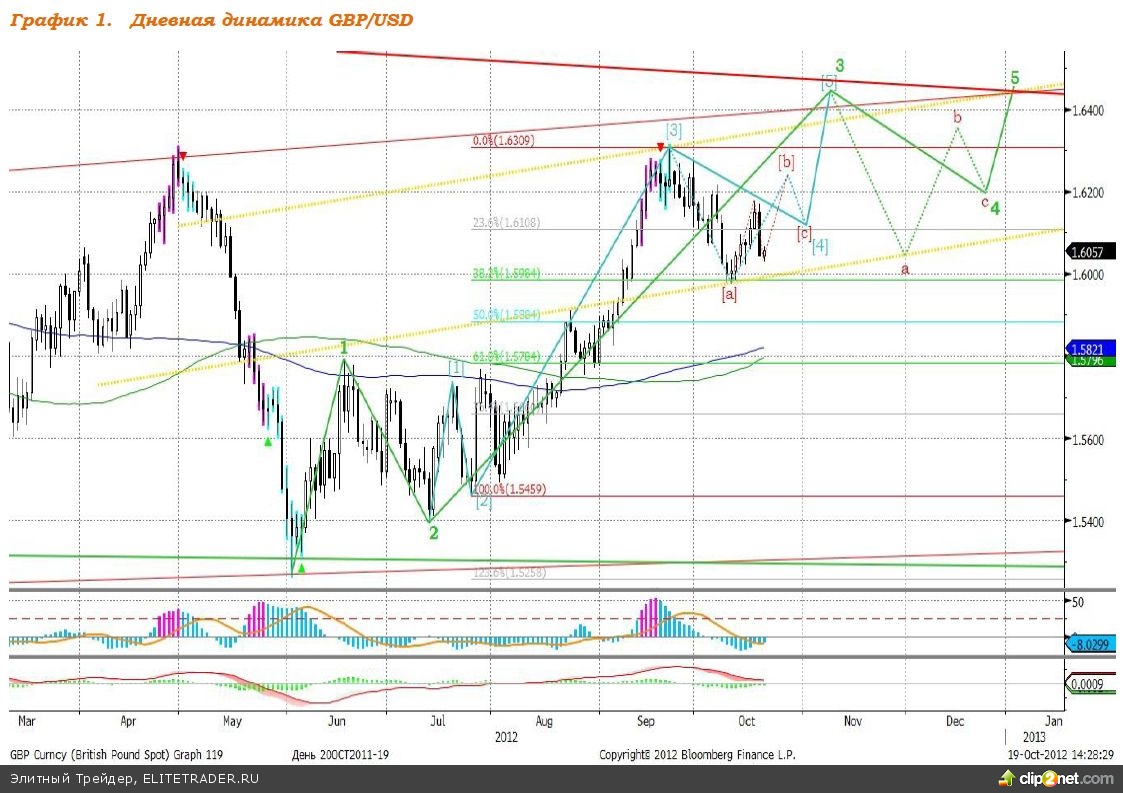Select the green wave 5 label
The width and height of the screenshot is (1123, 793).
pos(1015,77)
